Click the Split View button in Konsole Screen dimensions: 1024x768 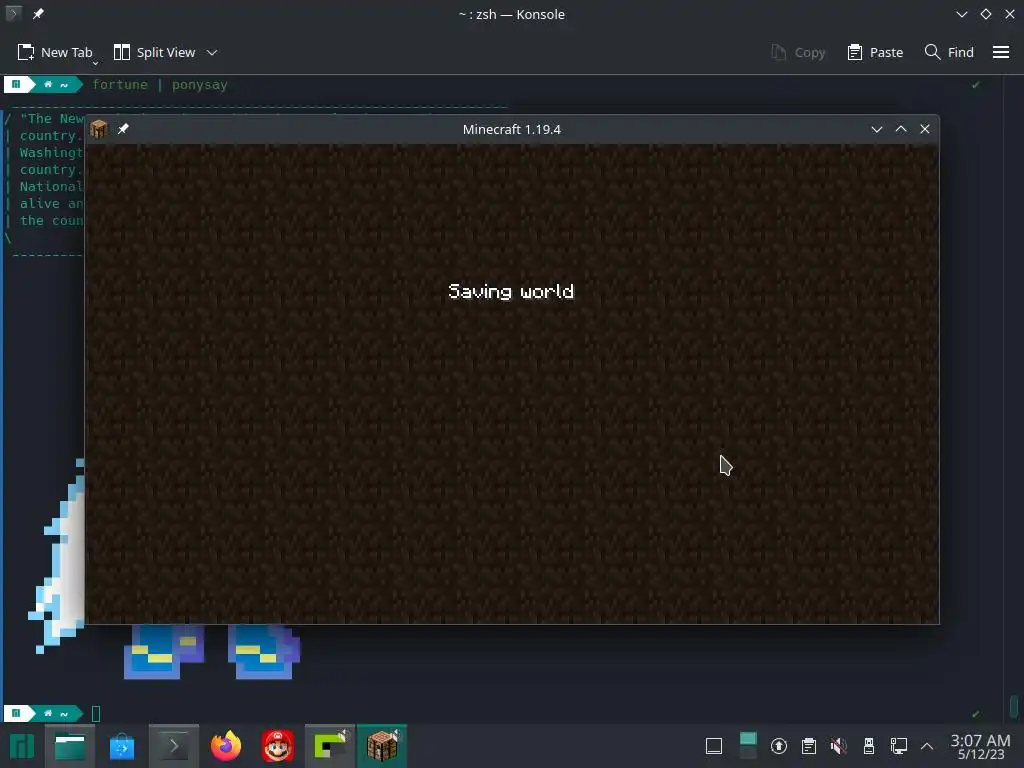pyautogui.click(x=154, y=52)
